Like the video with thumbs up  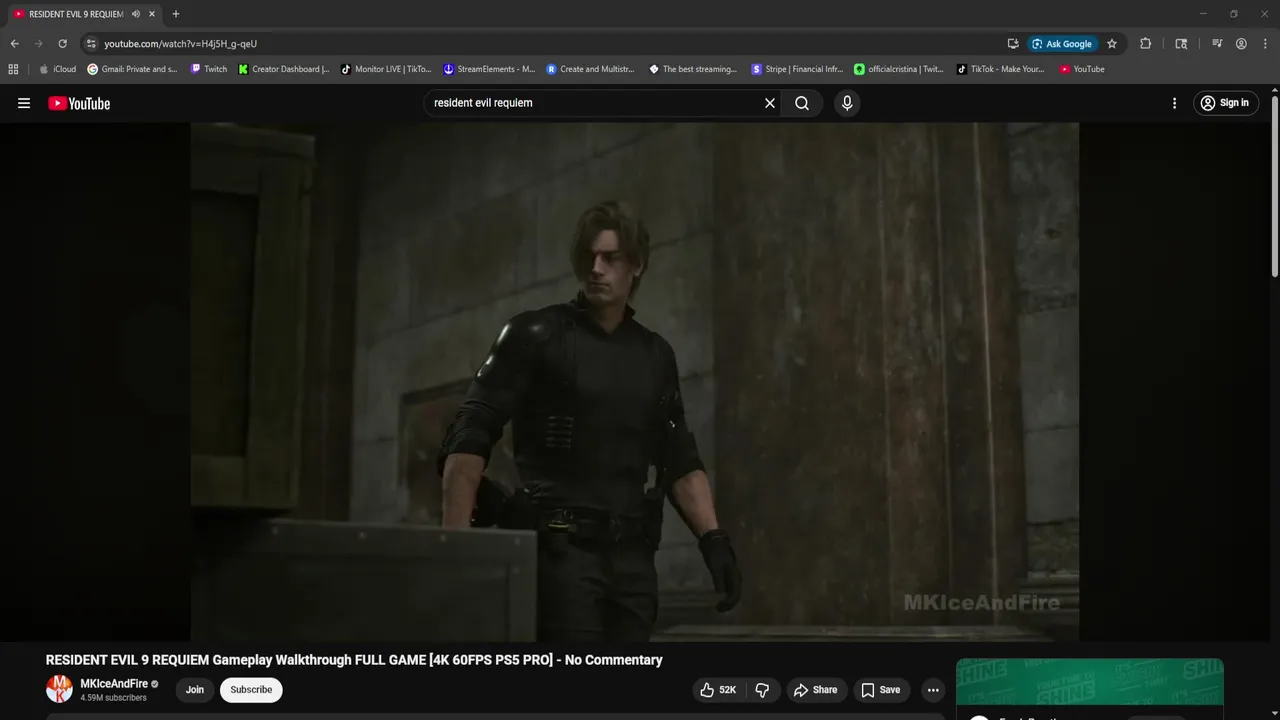pyautogui.click(x=719, y=690)
